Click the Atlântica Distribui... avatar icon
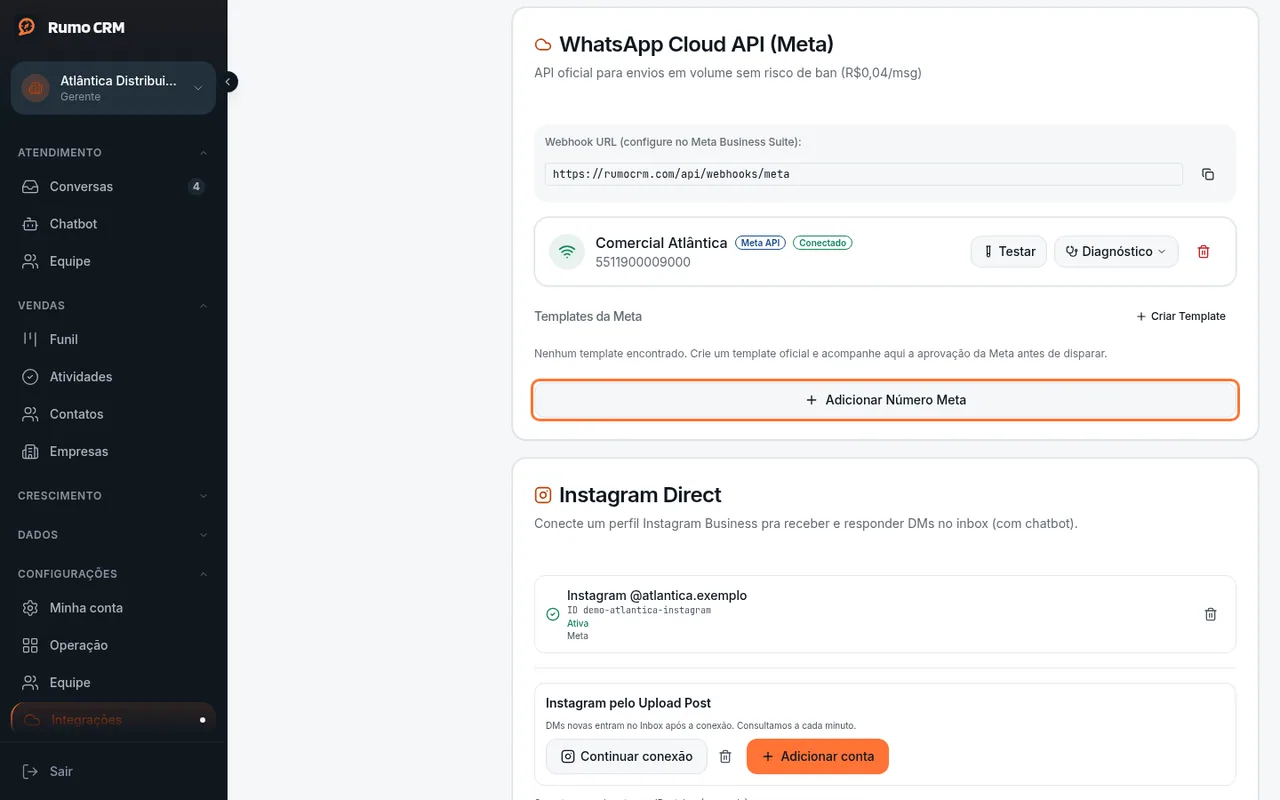The height and width of the screenshot is (800, 1280). click(x=36, y=88)
